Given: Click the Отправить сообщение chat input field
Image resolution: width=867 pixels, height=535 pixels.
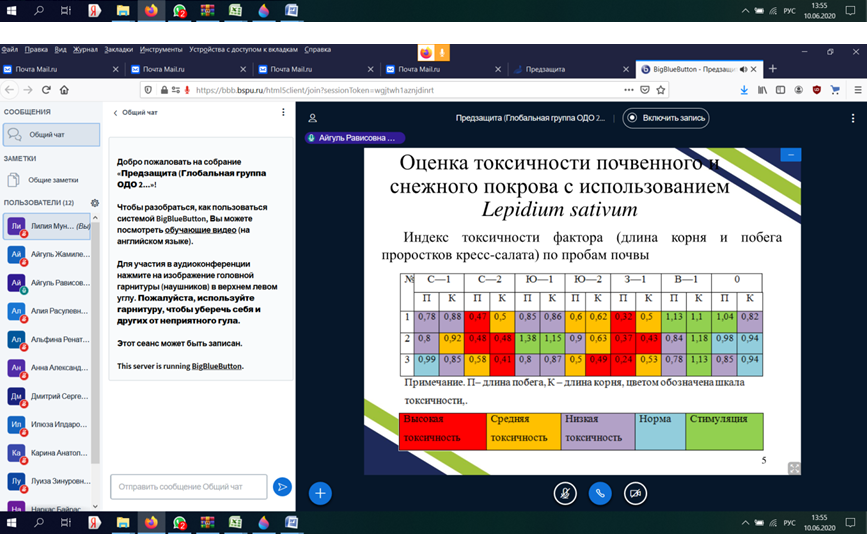Looking at the screenshot, I should [x=189, y=487].
